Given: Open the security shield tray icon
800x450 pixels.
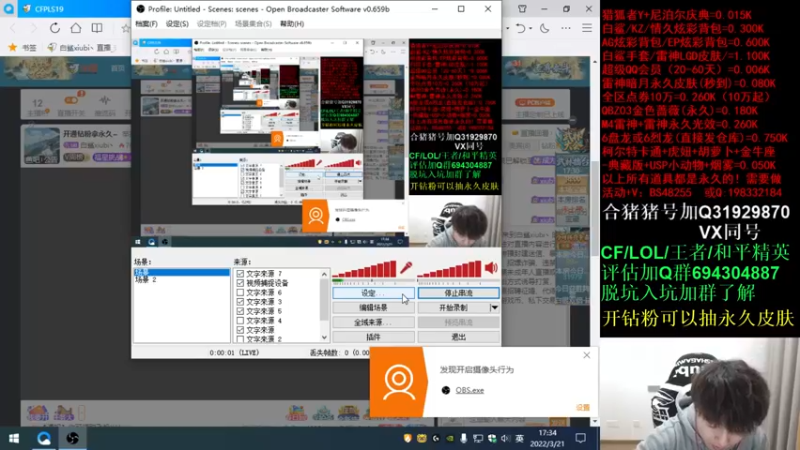Looking at the screenshot, I should [x=407, y=438].
